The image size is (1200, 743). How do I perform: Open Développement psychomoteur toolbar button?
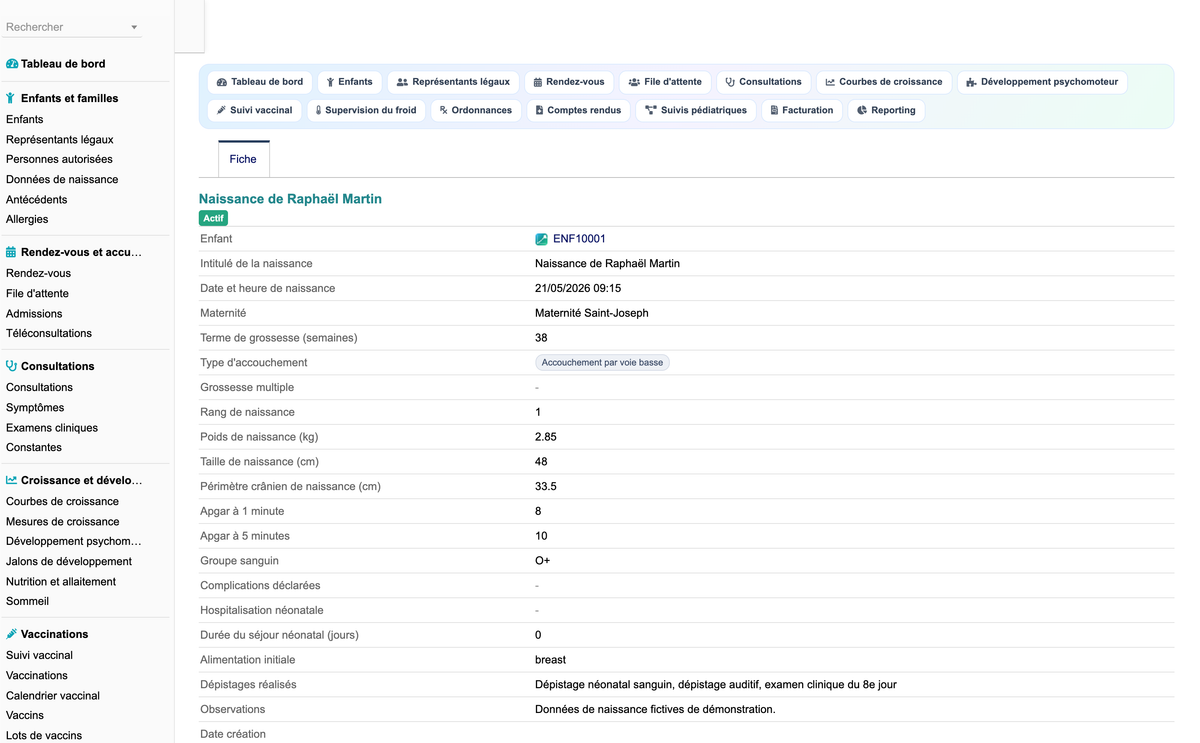(1042, 82)
